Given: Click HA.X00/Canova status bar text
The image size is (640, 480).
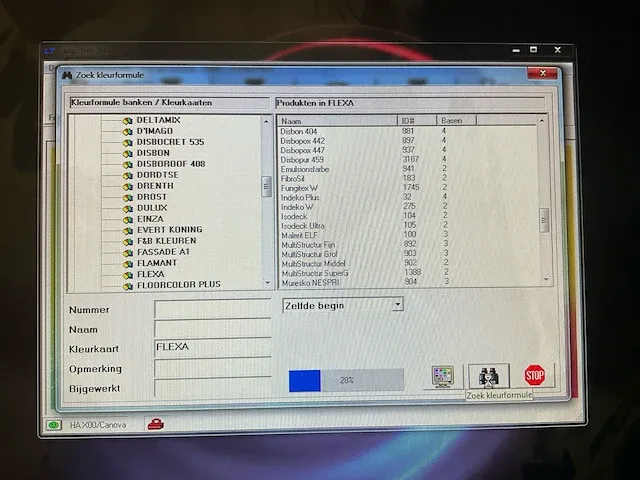Looking at the screenshot, I should point(98,425).
